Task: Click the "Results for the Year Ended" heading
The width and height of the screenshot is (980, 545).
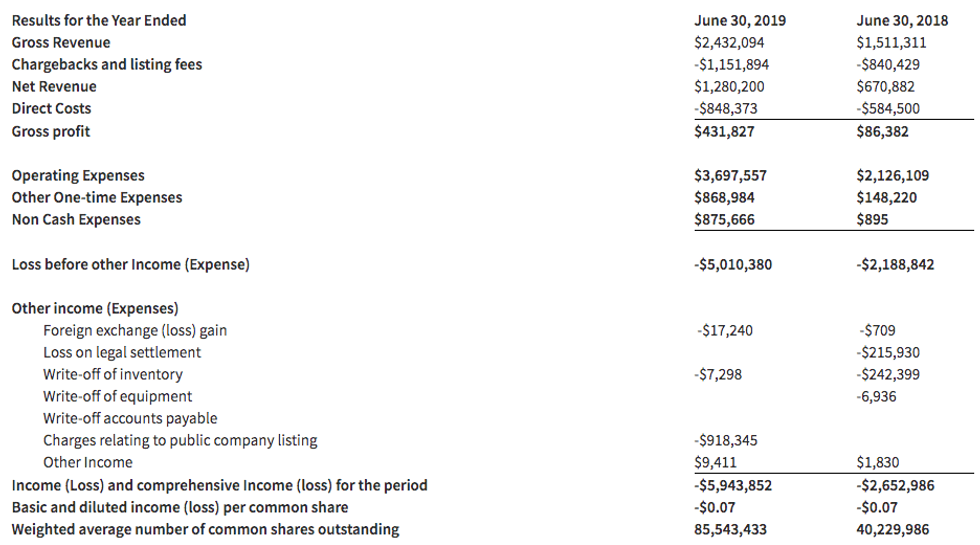Action: pos(98,20)
